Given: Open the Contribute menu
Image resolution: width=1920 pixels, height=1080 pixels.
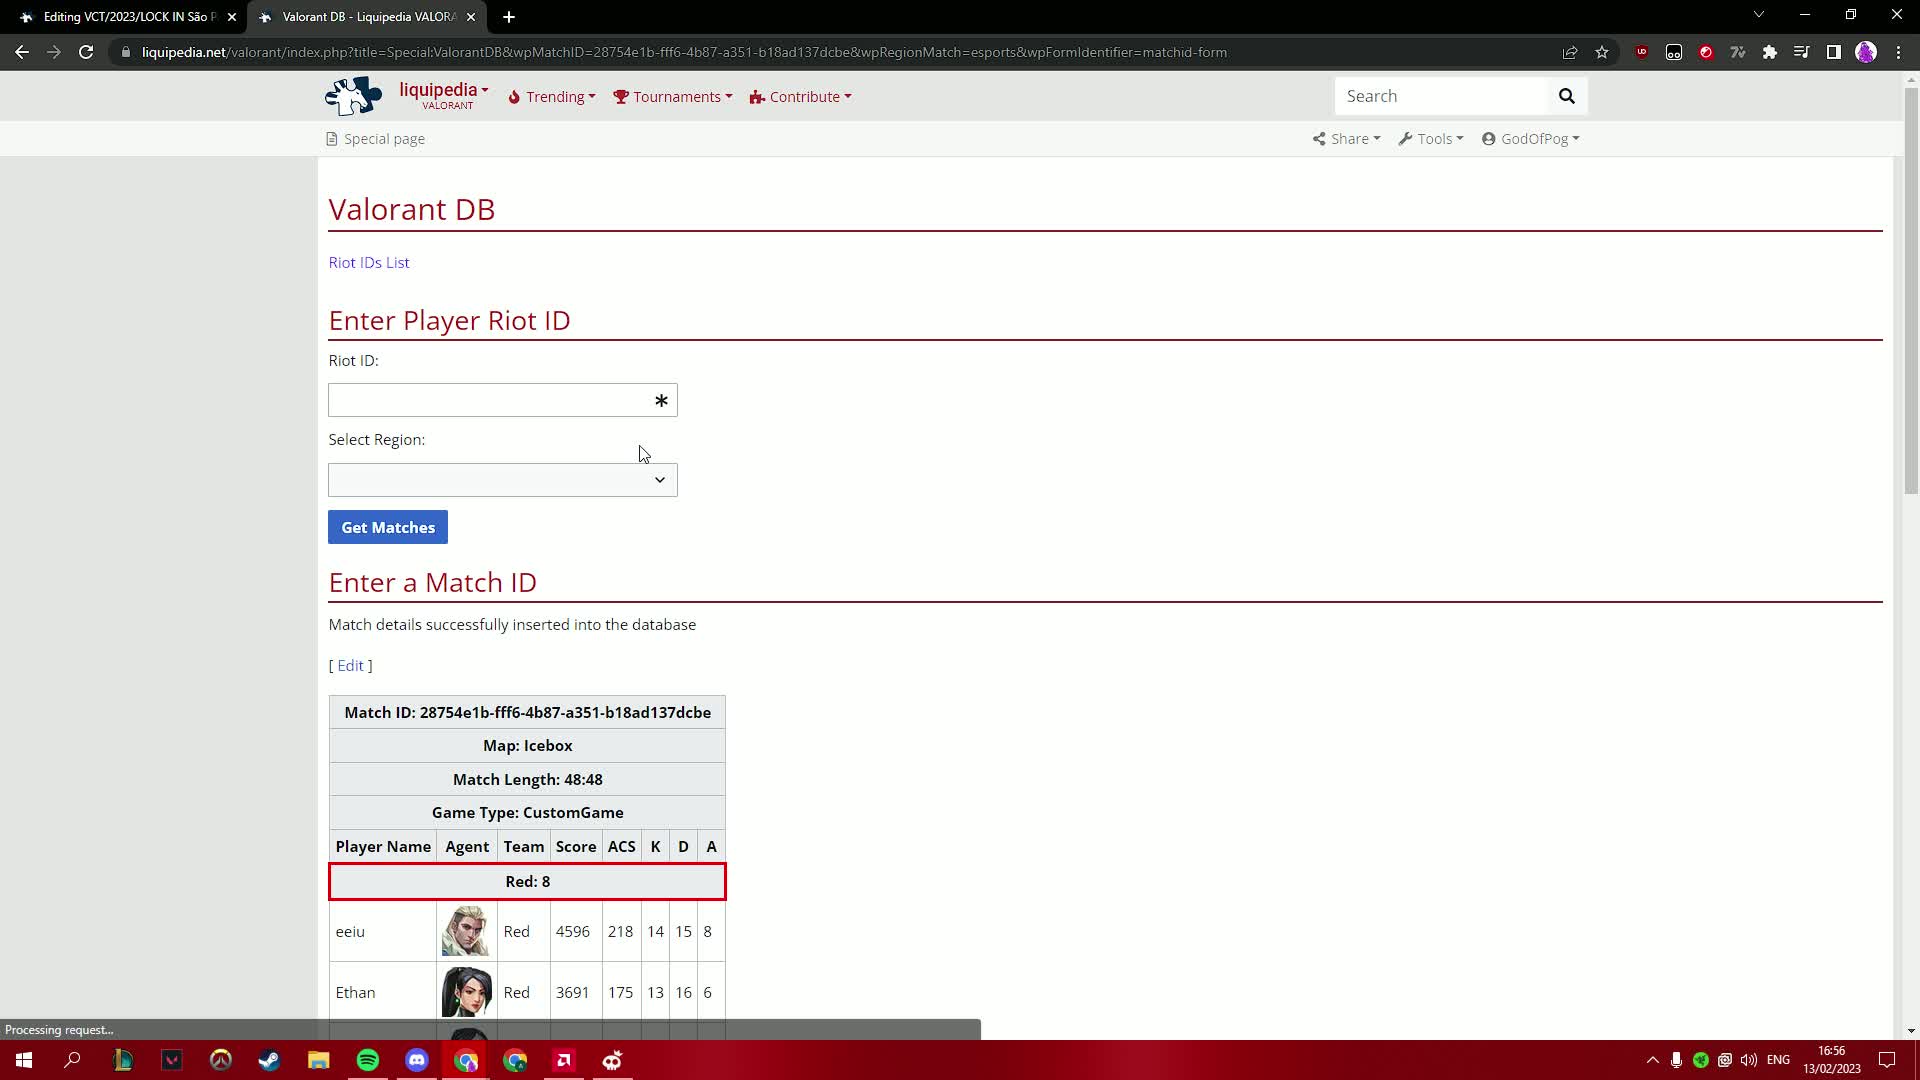Looking at the screenshot, I should pos(800,96).
